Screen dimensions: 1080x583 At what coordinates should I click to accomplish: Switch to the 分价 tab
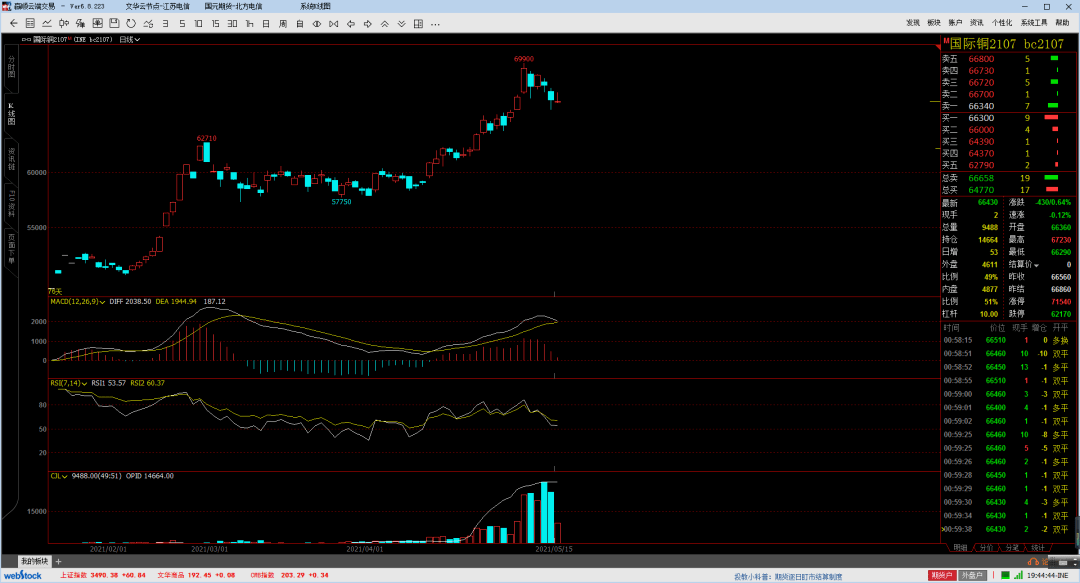986,548
